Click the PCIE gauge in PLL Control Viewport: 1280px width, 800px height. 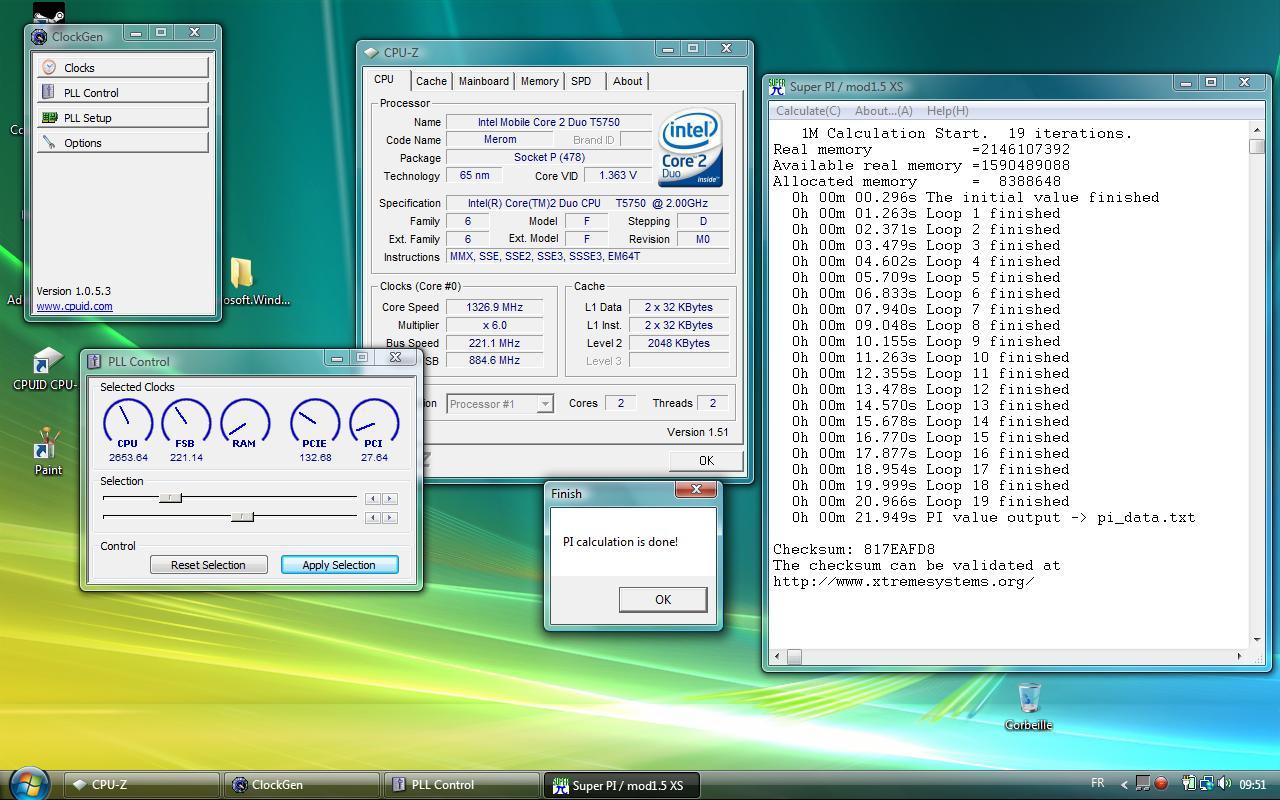point(315,423)
